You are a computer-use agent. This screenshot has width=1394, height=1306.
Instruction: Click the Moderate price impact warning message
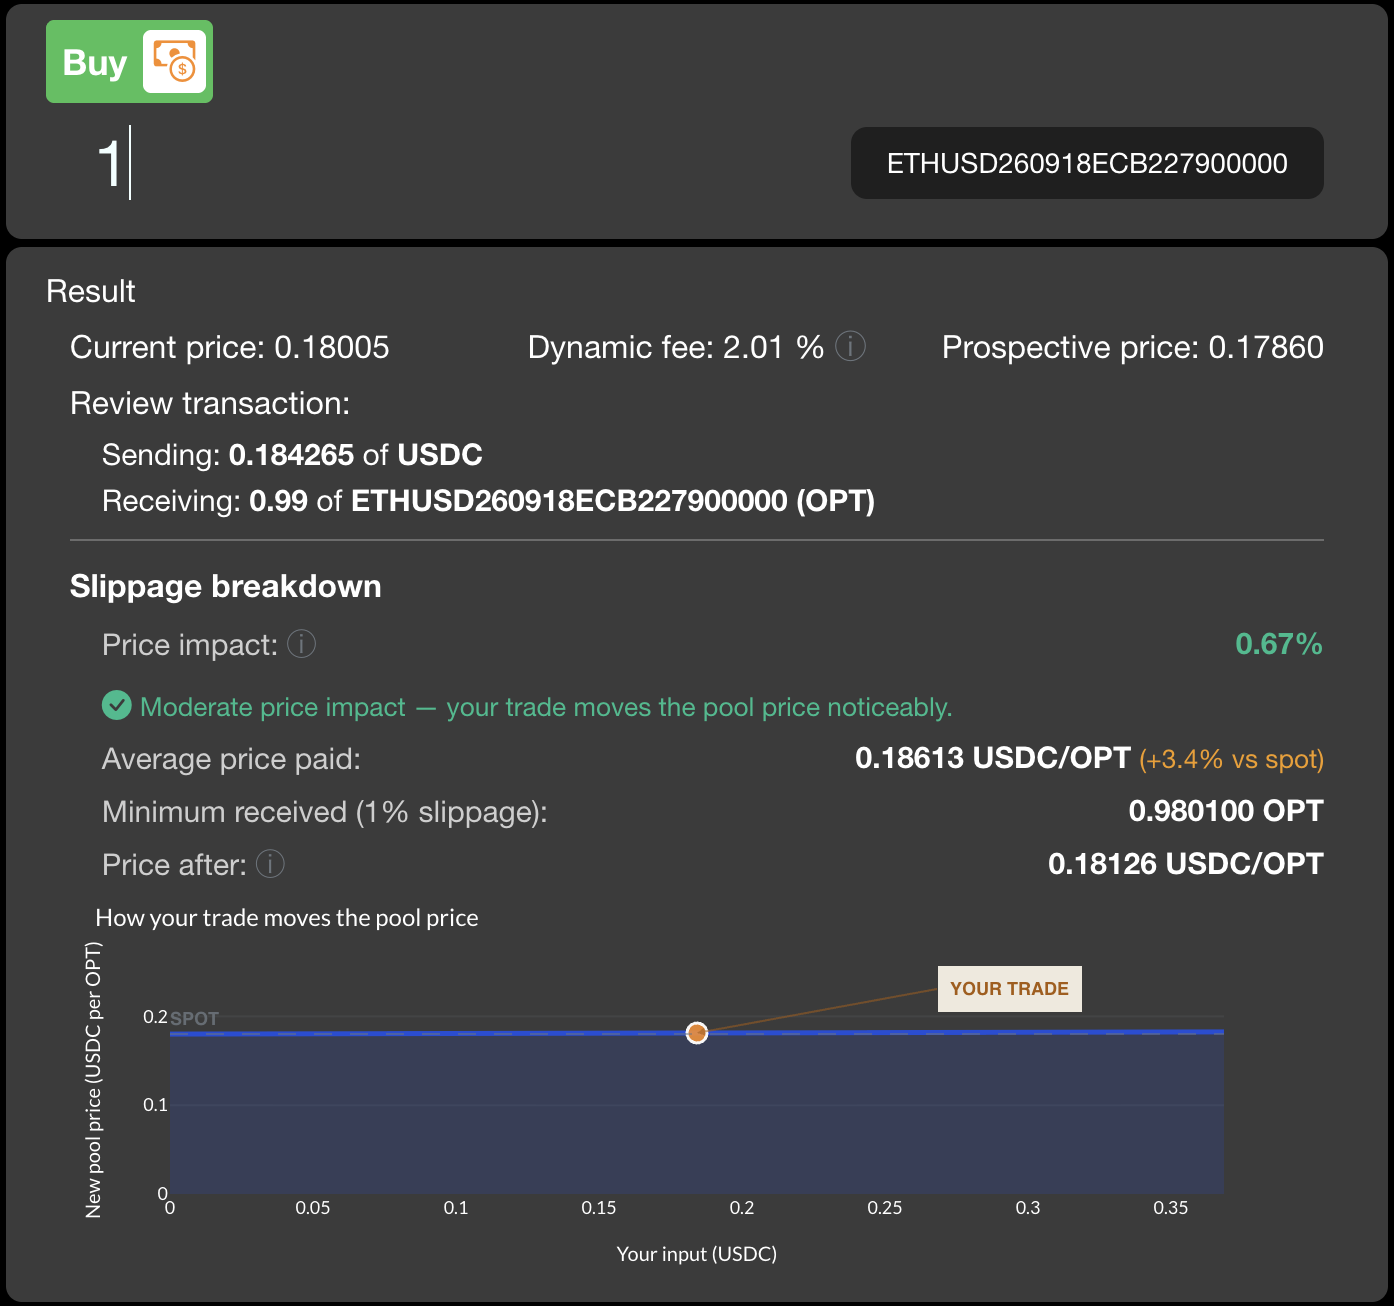click(x=546, y=707)
